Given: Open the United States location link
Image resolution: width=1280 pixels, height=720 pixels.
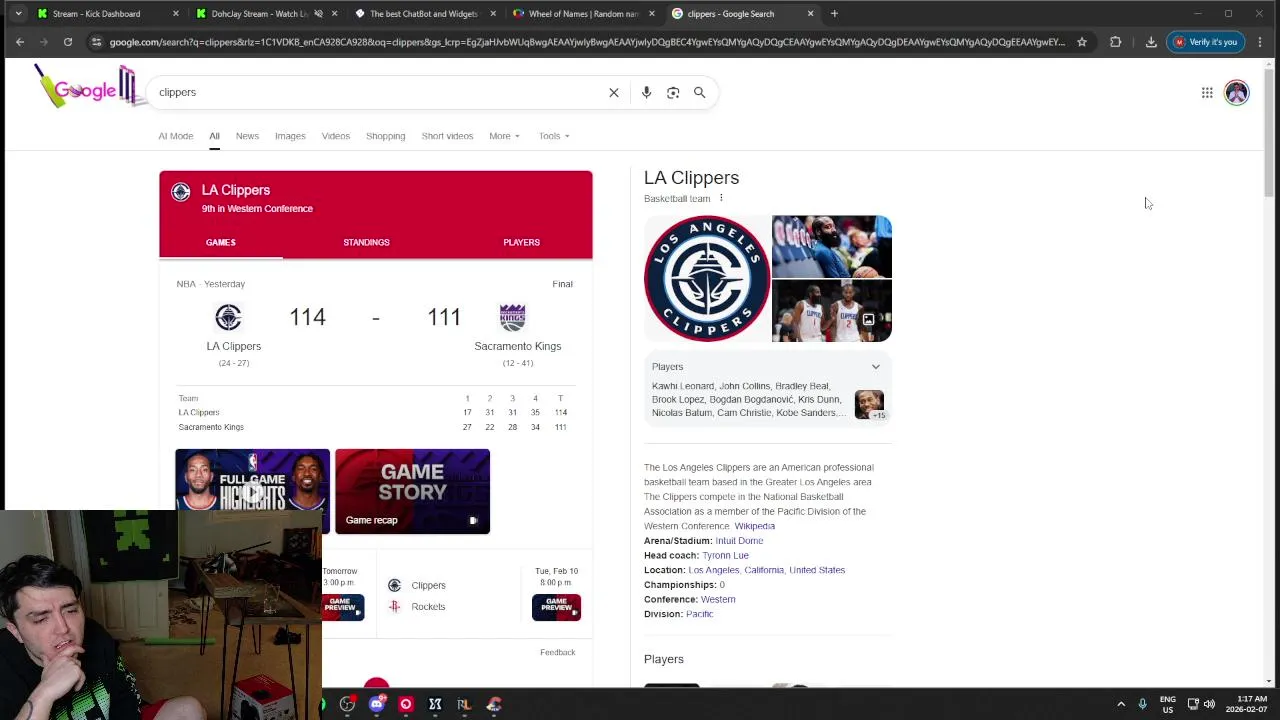Looking at the screenshot, I should click(x=817, y=570).
